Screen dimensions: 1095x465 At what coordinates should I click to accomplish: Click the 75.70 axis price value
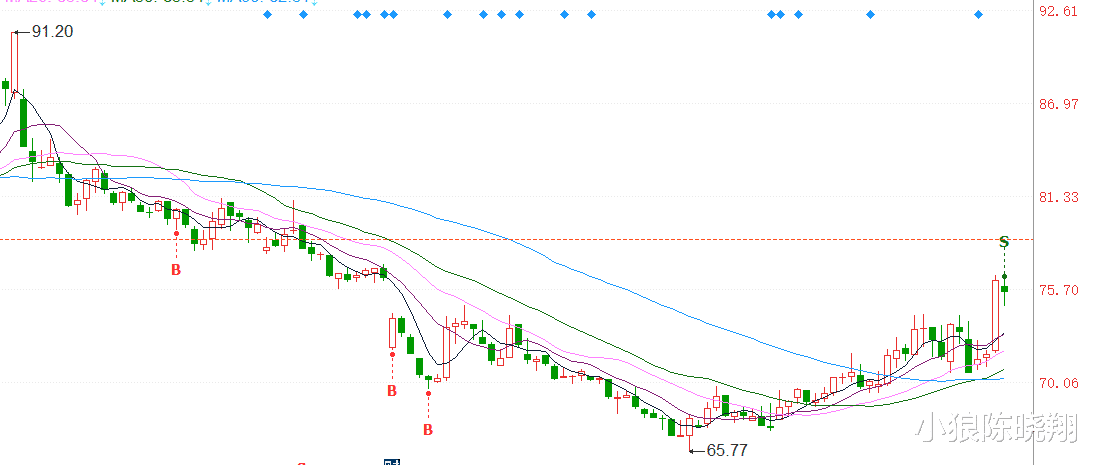[1058, 290]
